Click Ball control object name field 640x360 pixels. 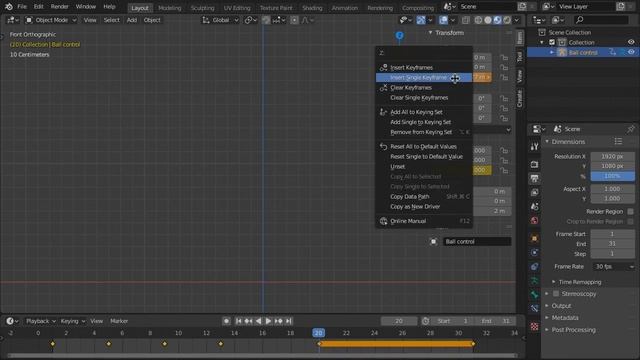click(x=477, y=242)
